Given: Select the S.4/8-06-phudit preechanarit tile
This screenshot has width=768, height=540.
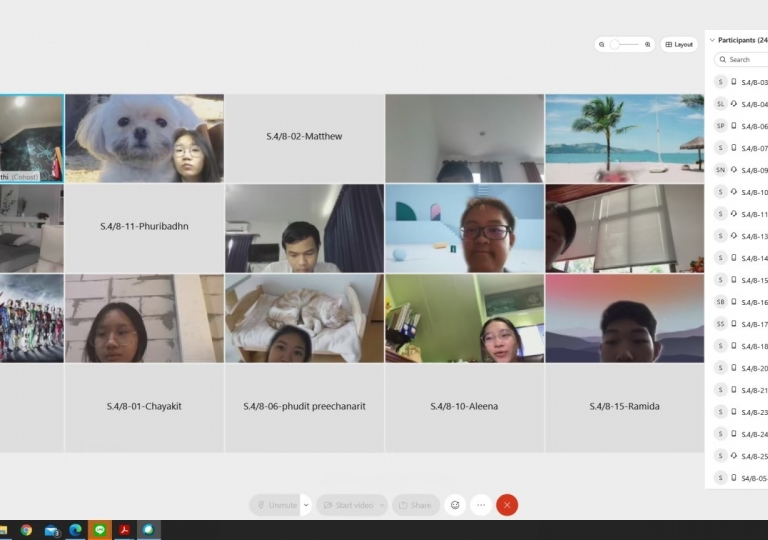Looking at the screenshot, I should tap(304, 408).
